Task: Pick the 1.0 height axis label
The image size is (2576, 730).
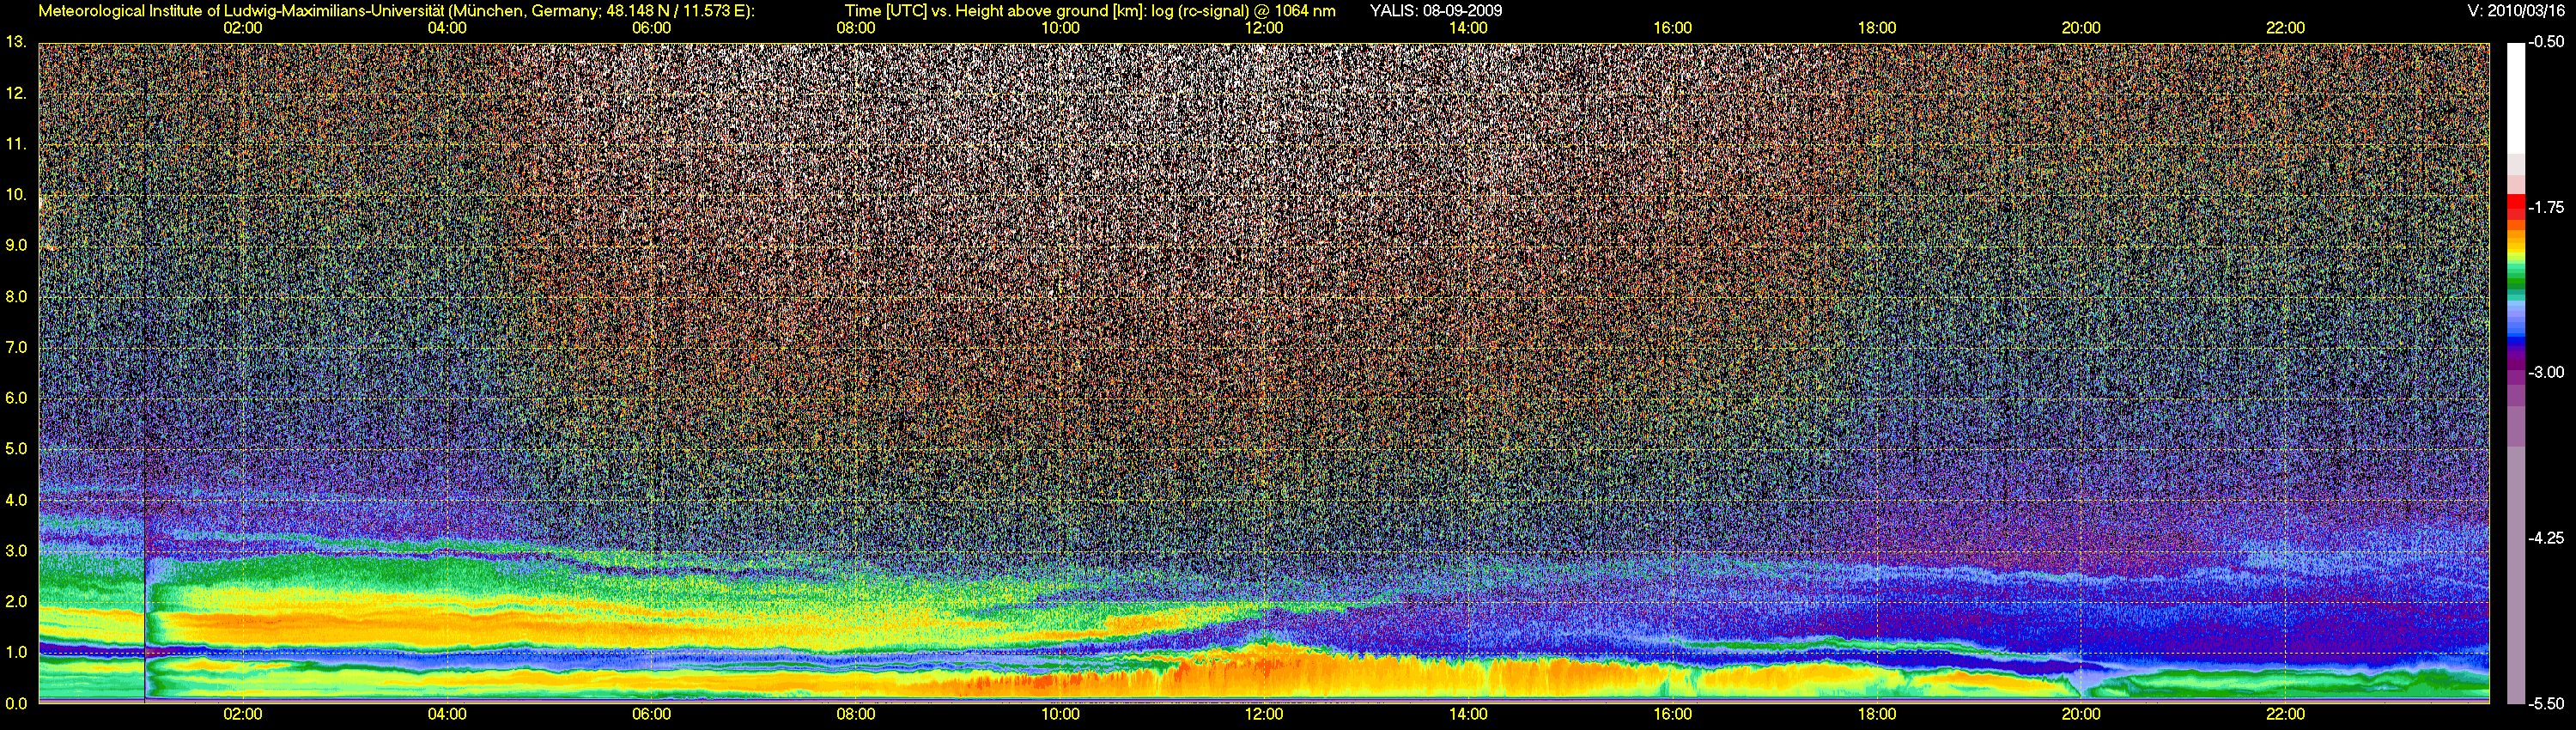Action: [x=16, y=652]
